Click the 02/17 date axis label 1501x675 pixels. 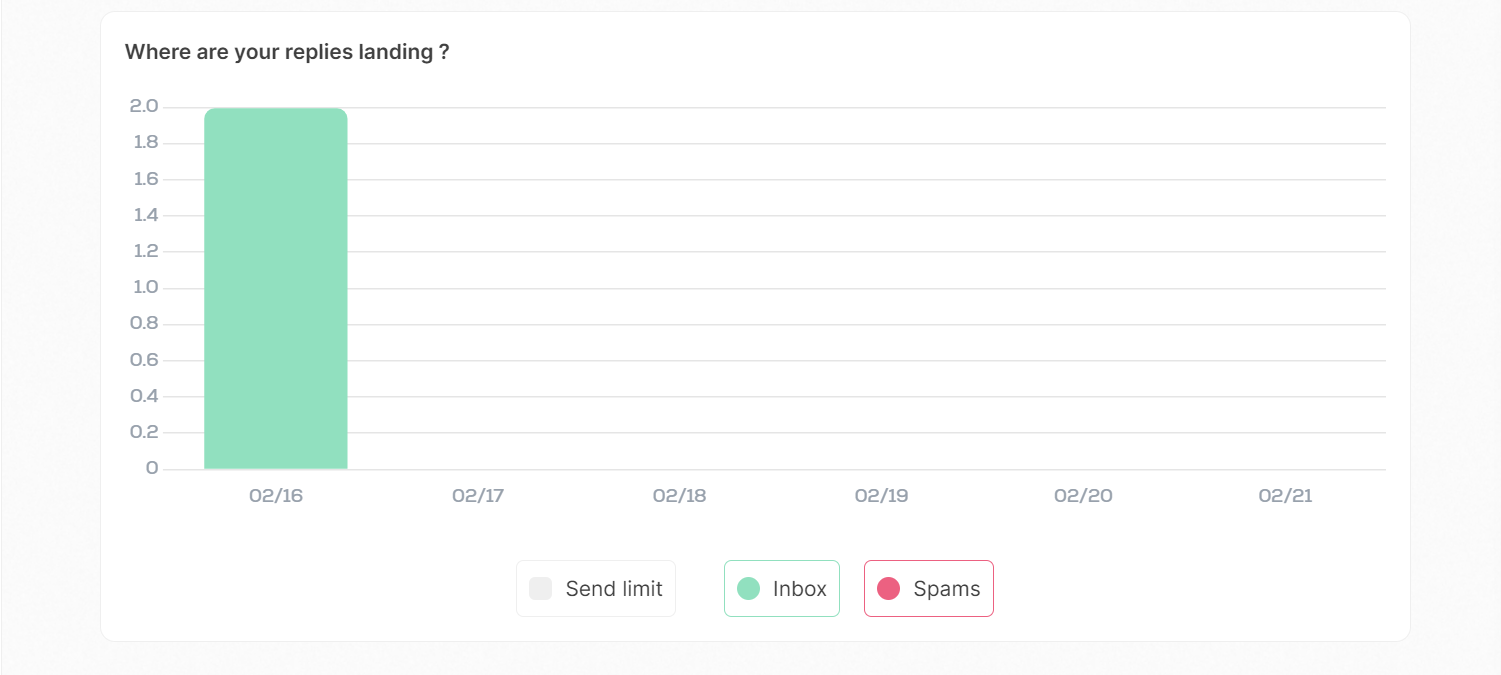tap(478, 496)
